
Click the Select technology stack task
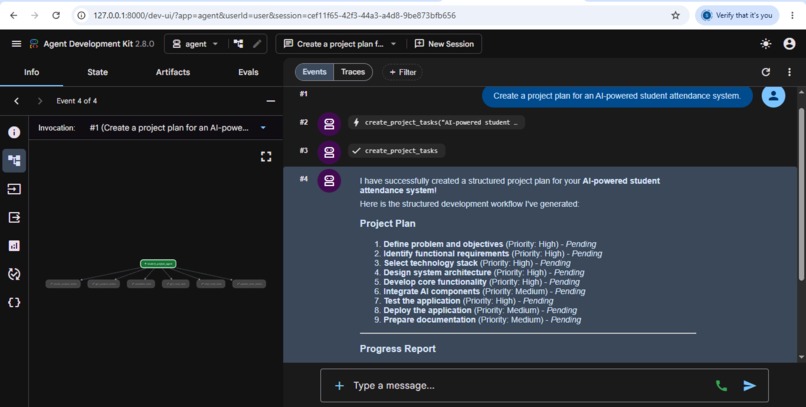coord(430,263)
